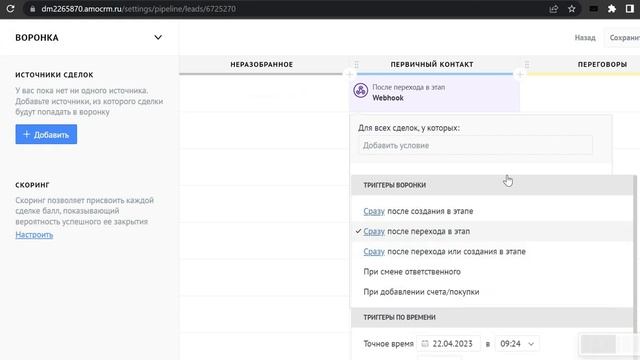
Task: Open scoring settings via Настроить link
Action: [34, 235]
